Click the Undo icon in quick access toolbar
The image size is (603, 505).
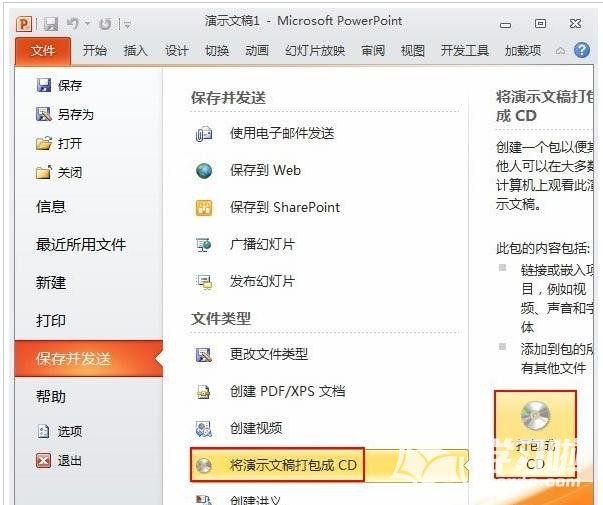click(x=73, y=24)
